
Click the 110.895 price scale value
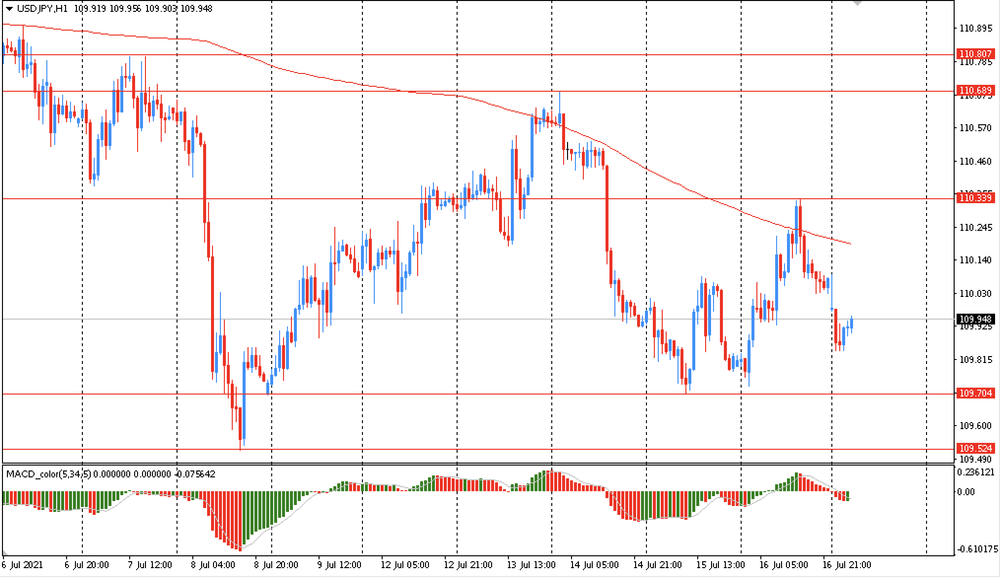976,29
